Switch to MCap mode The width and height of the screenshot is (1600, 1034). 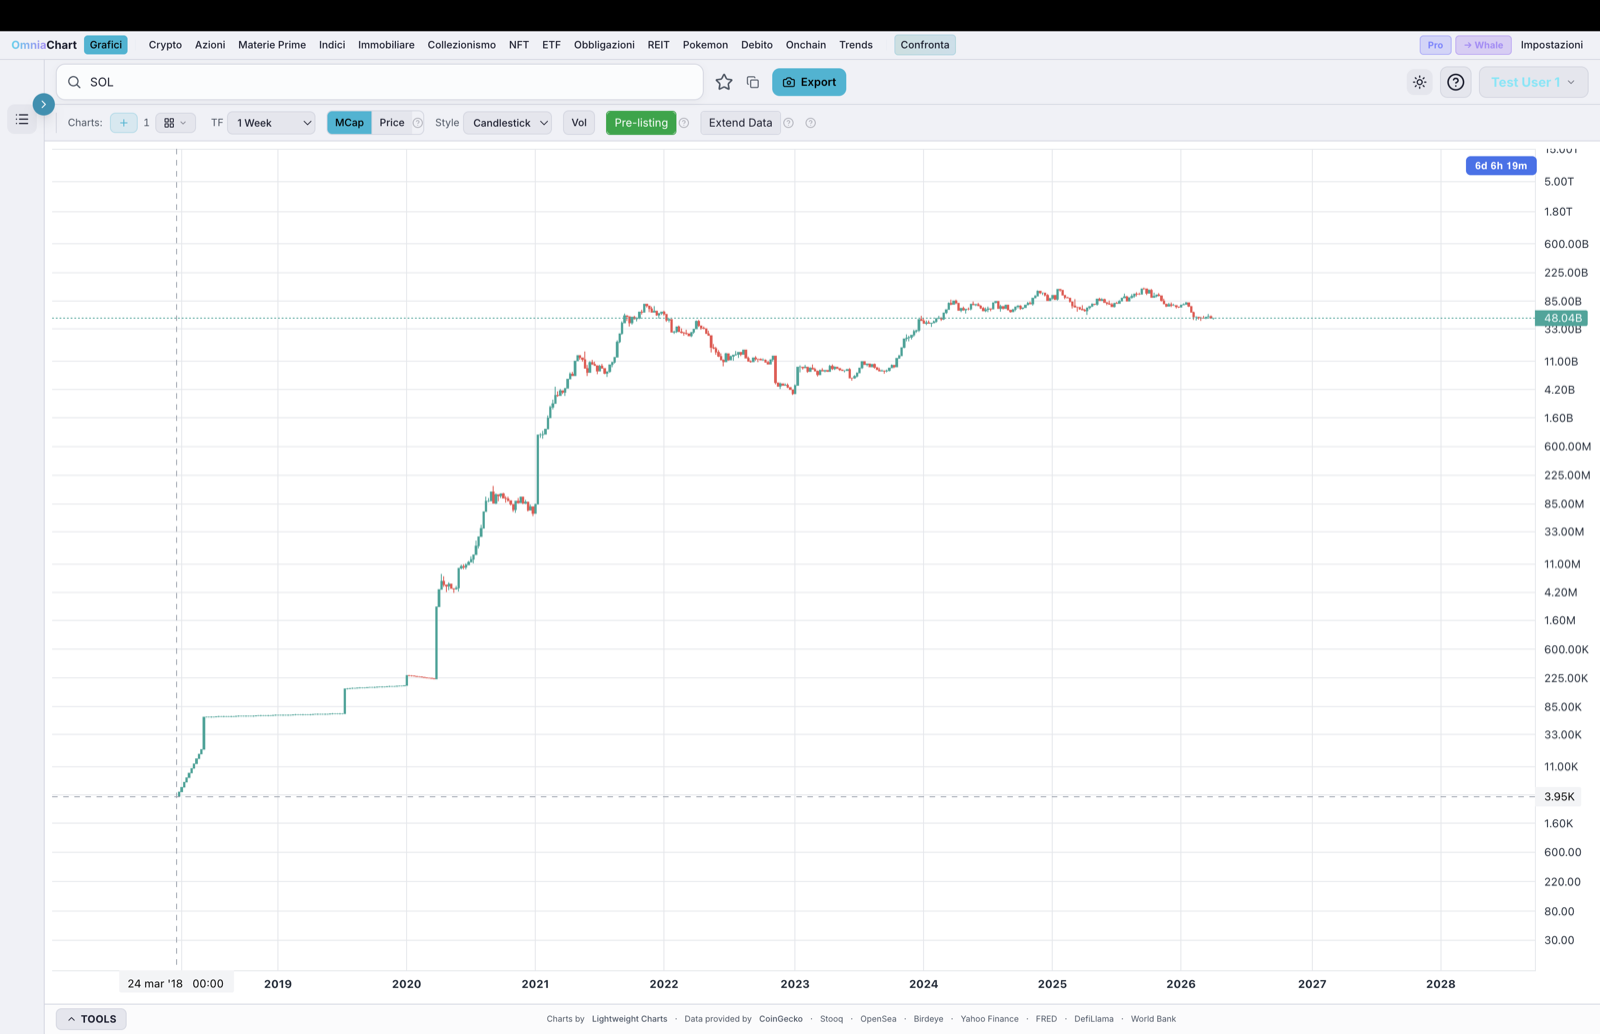349,123
